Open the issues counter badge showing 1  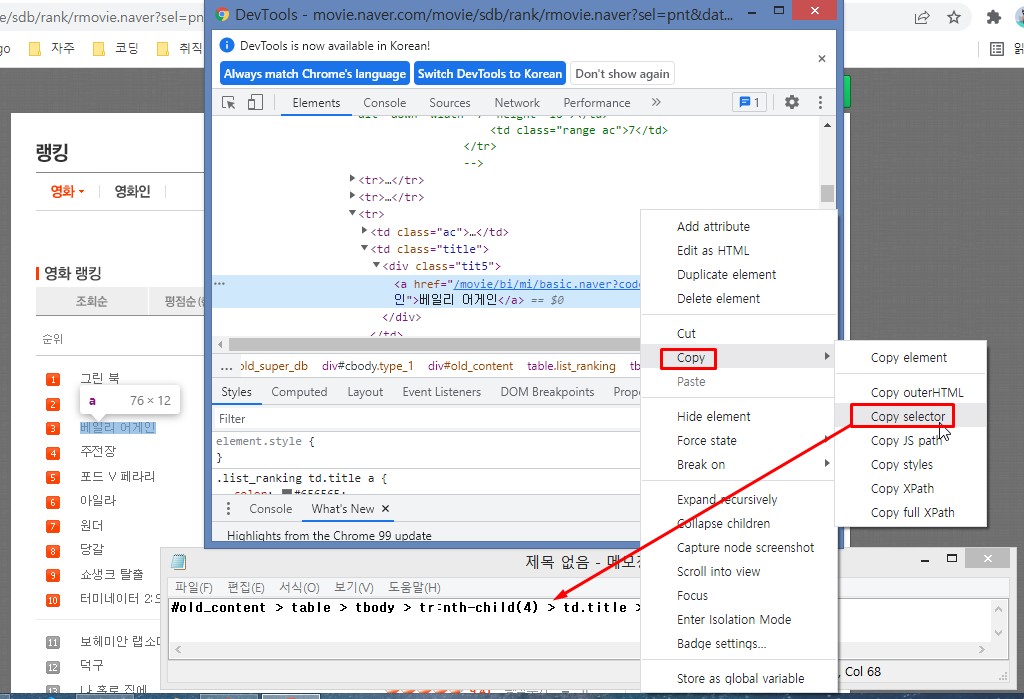(x=749, y=102)
